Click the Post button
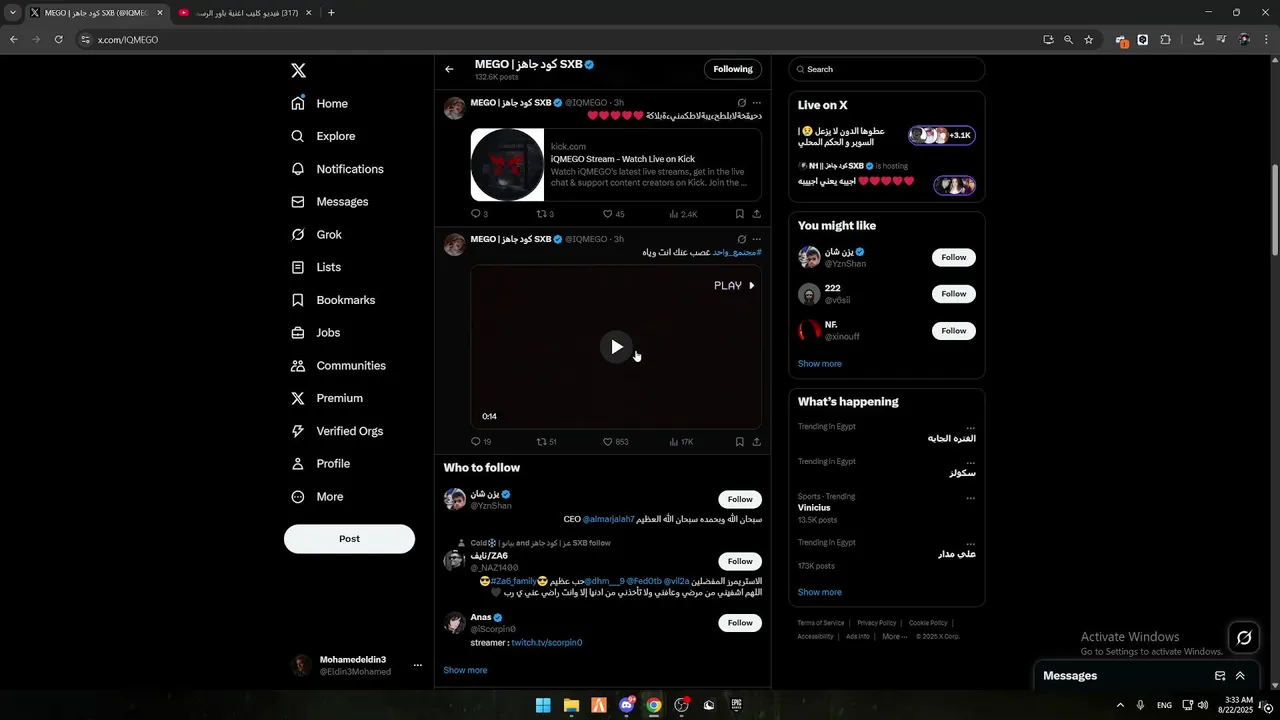1280x720 pixels. 349,538
